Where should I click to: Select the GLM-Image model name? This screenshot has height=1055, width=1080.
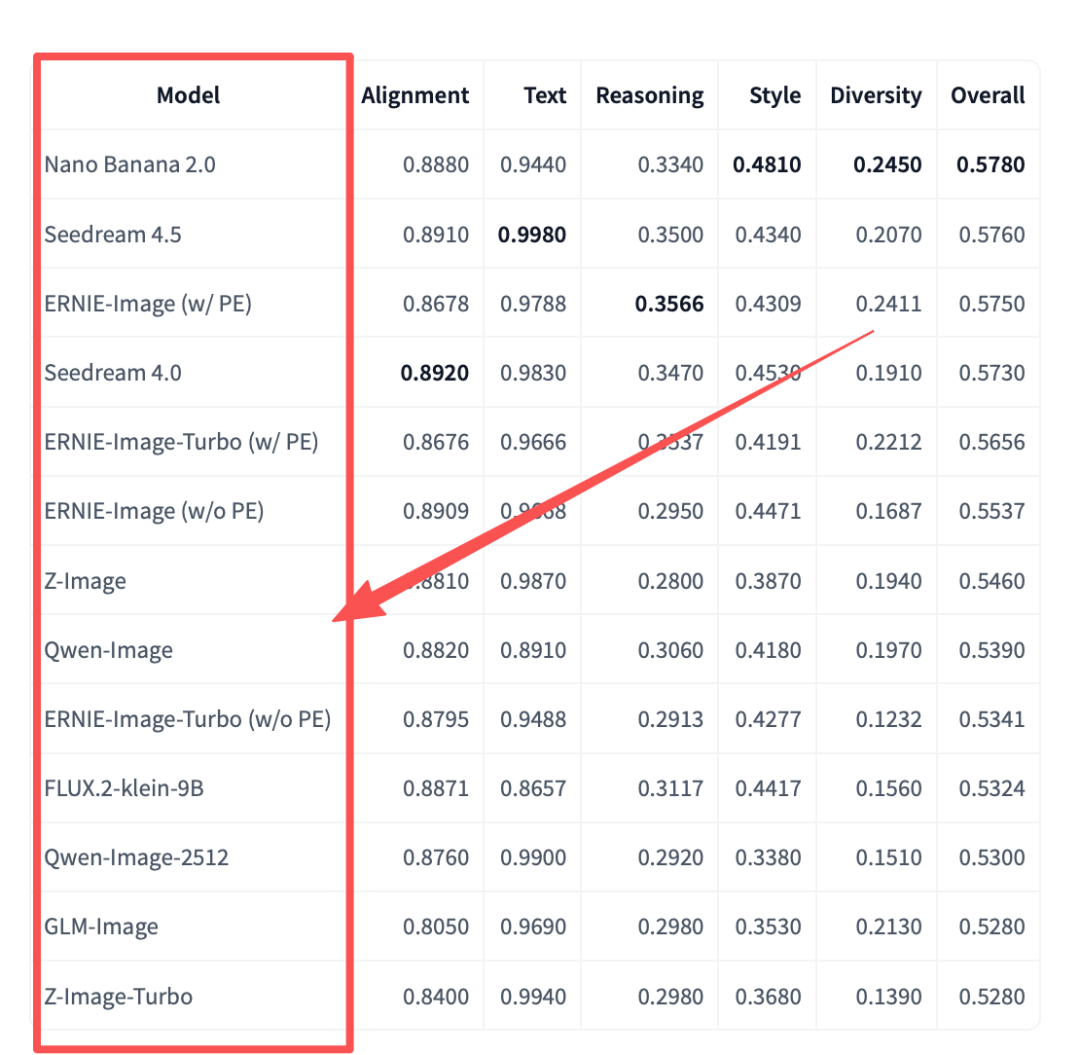click(x=101, y=927)
